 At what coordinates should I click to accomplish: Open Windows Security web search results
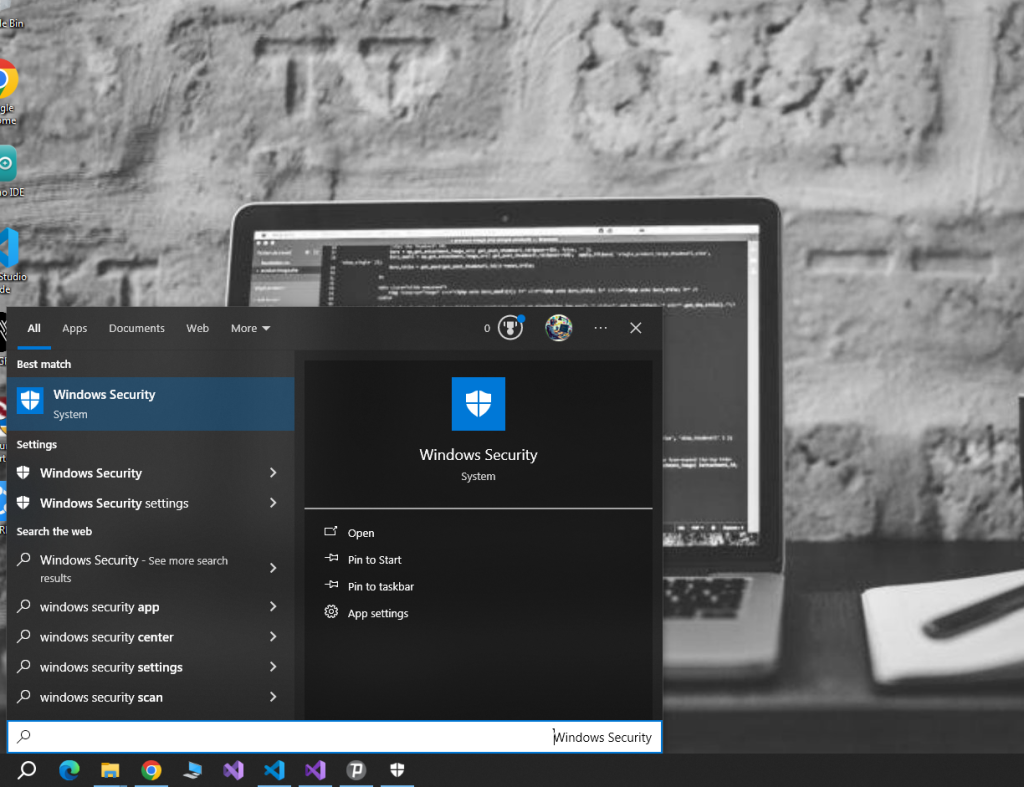pos(134,568)
